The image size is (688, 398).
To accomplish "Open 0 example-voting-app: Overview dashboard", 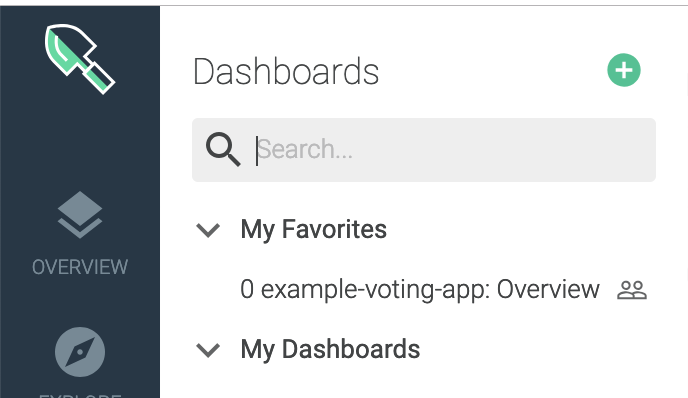I will tap(420, 290).
